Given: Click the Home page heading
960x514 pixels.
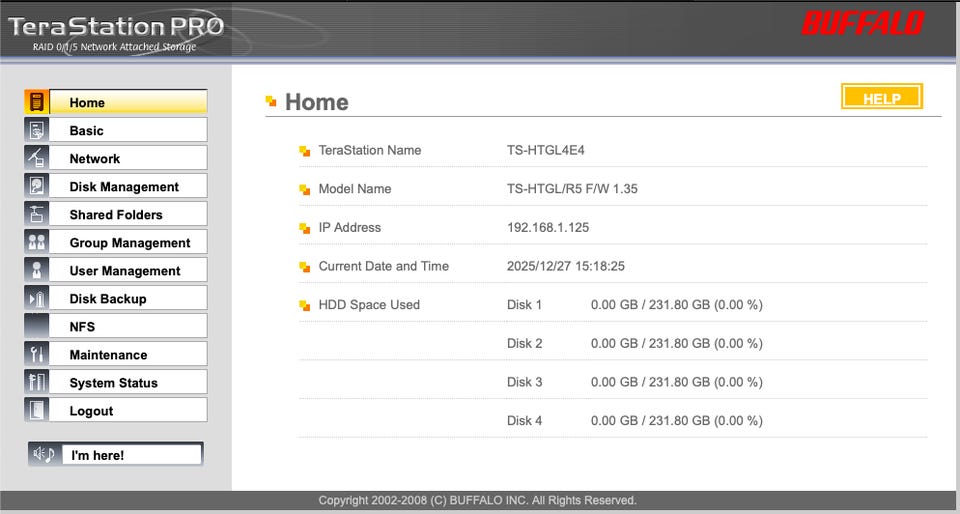Looking at the screenshot, I should point(317,102).
